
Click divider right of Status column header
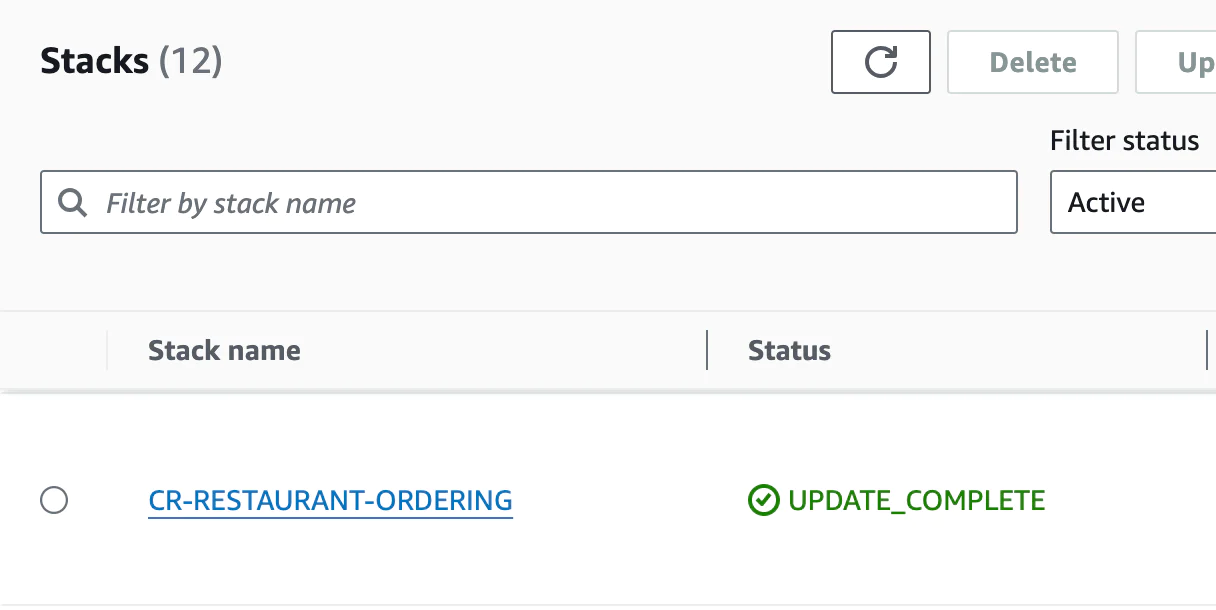(1207, 350)
